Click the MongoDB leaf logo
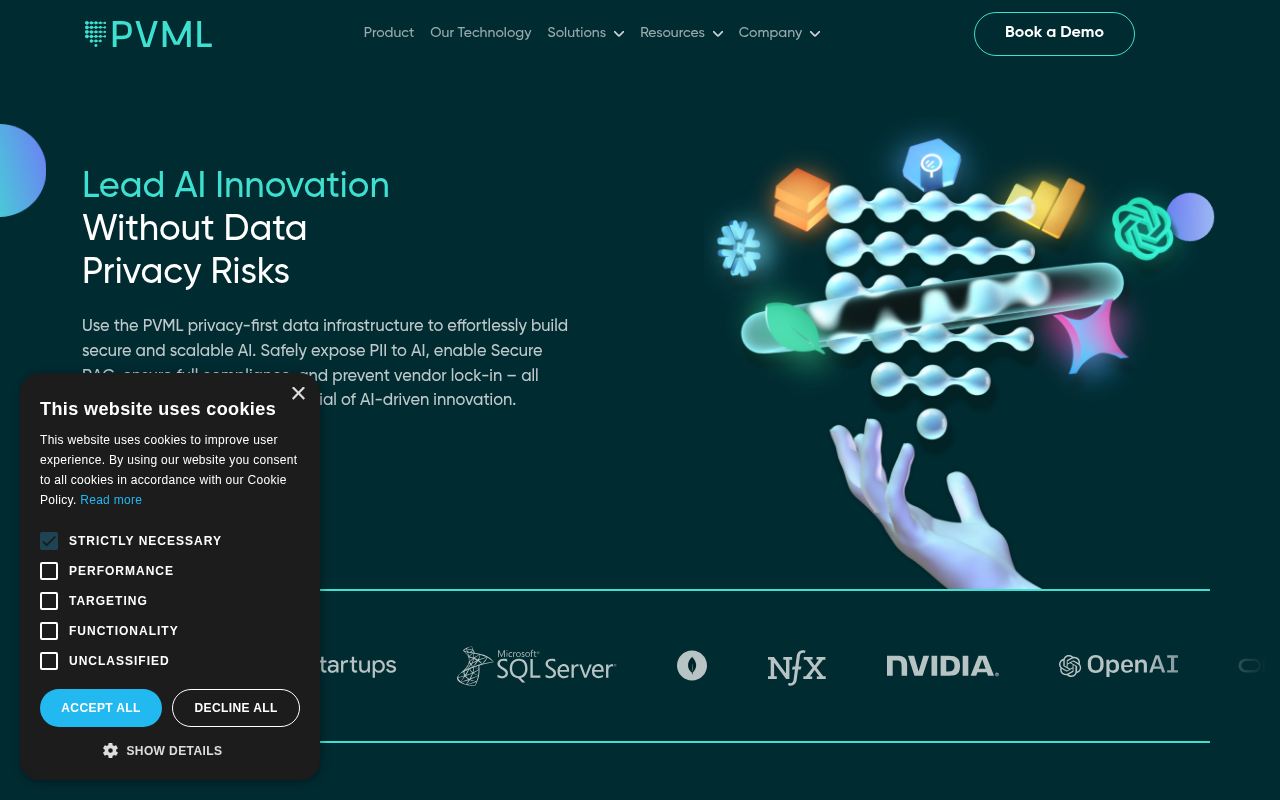 tap(692, 665)
